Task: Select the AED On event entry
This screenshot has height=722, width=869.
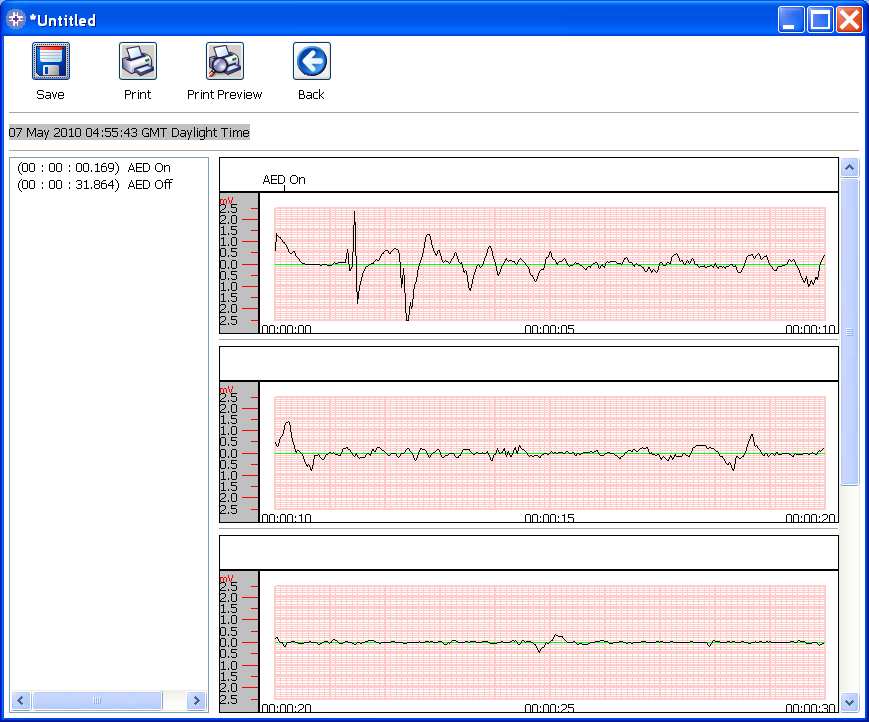Action: 94,167
